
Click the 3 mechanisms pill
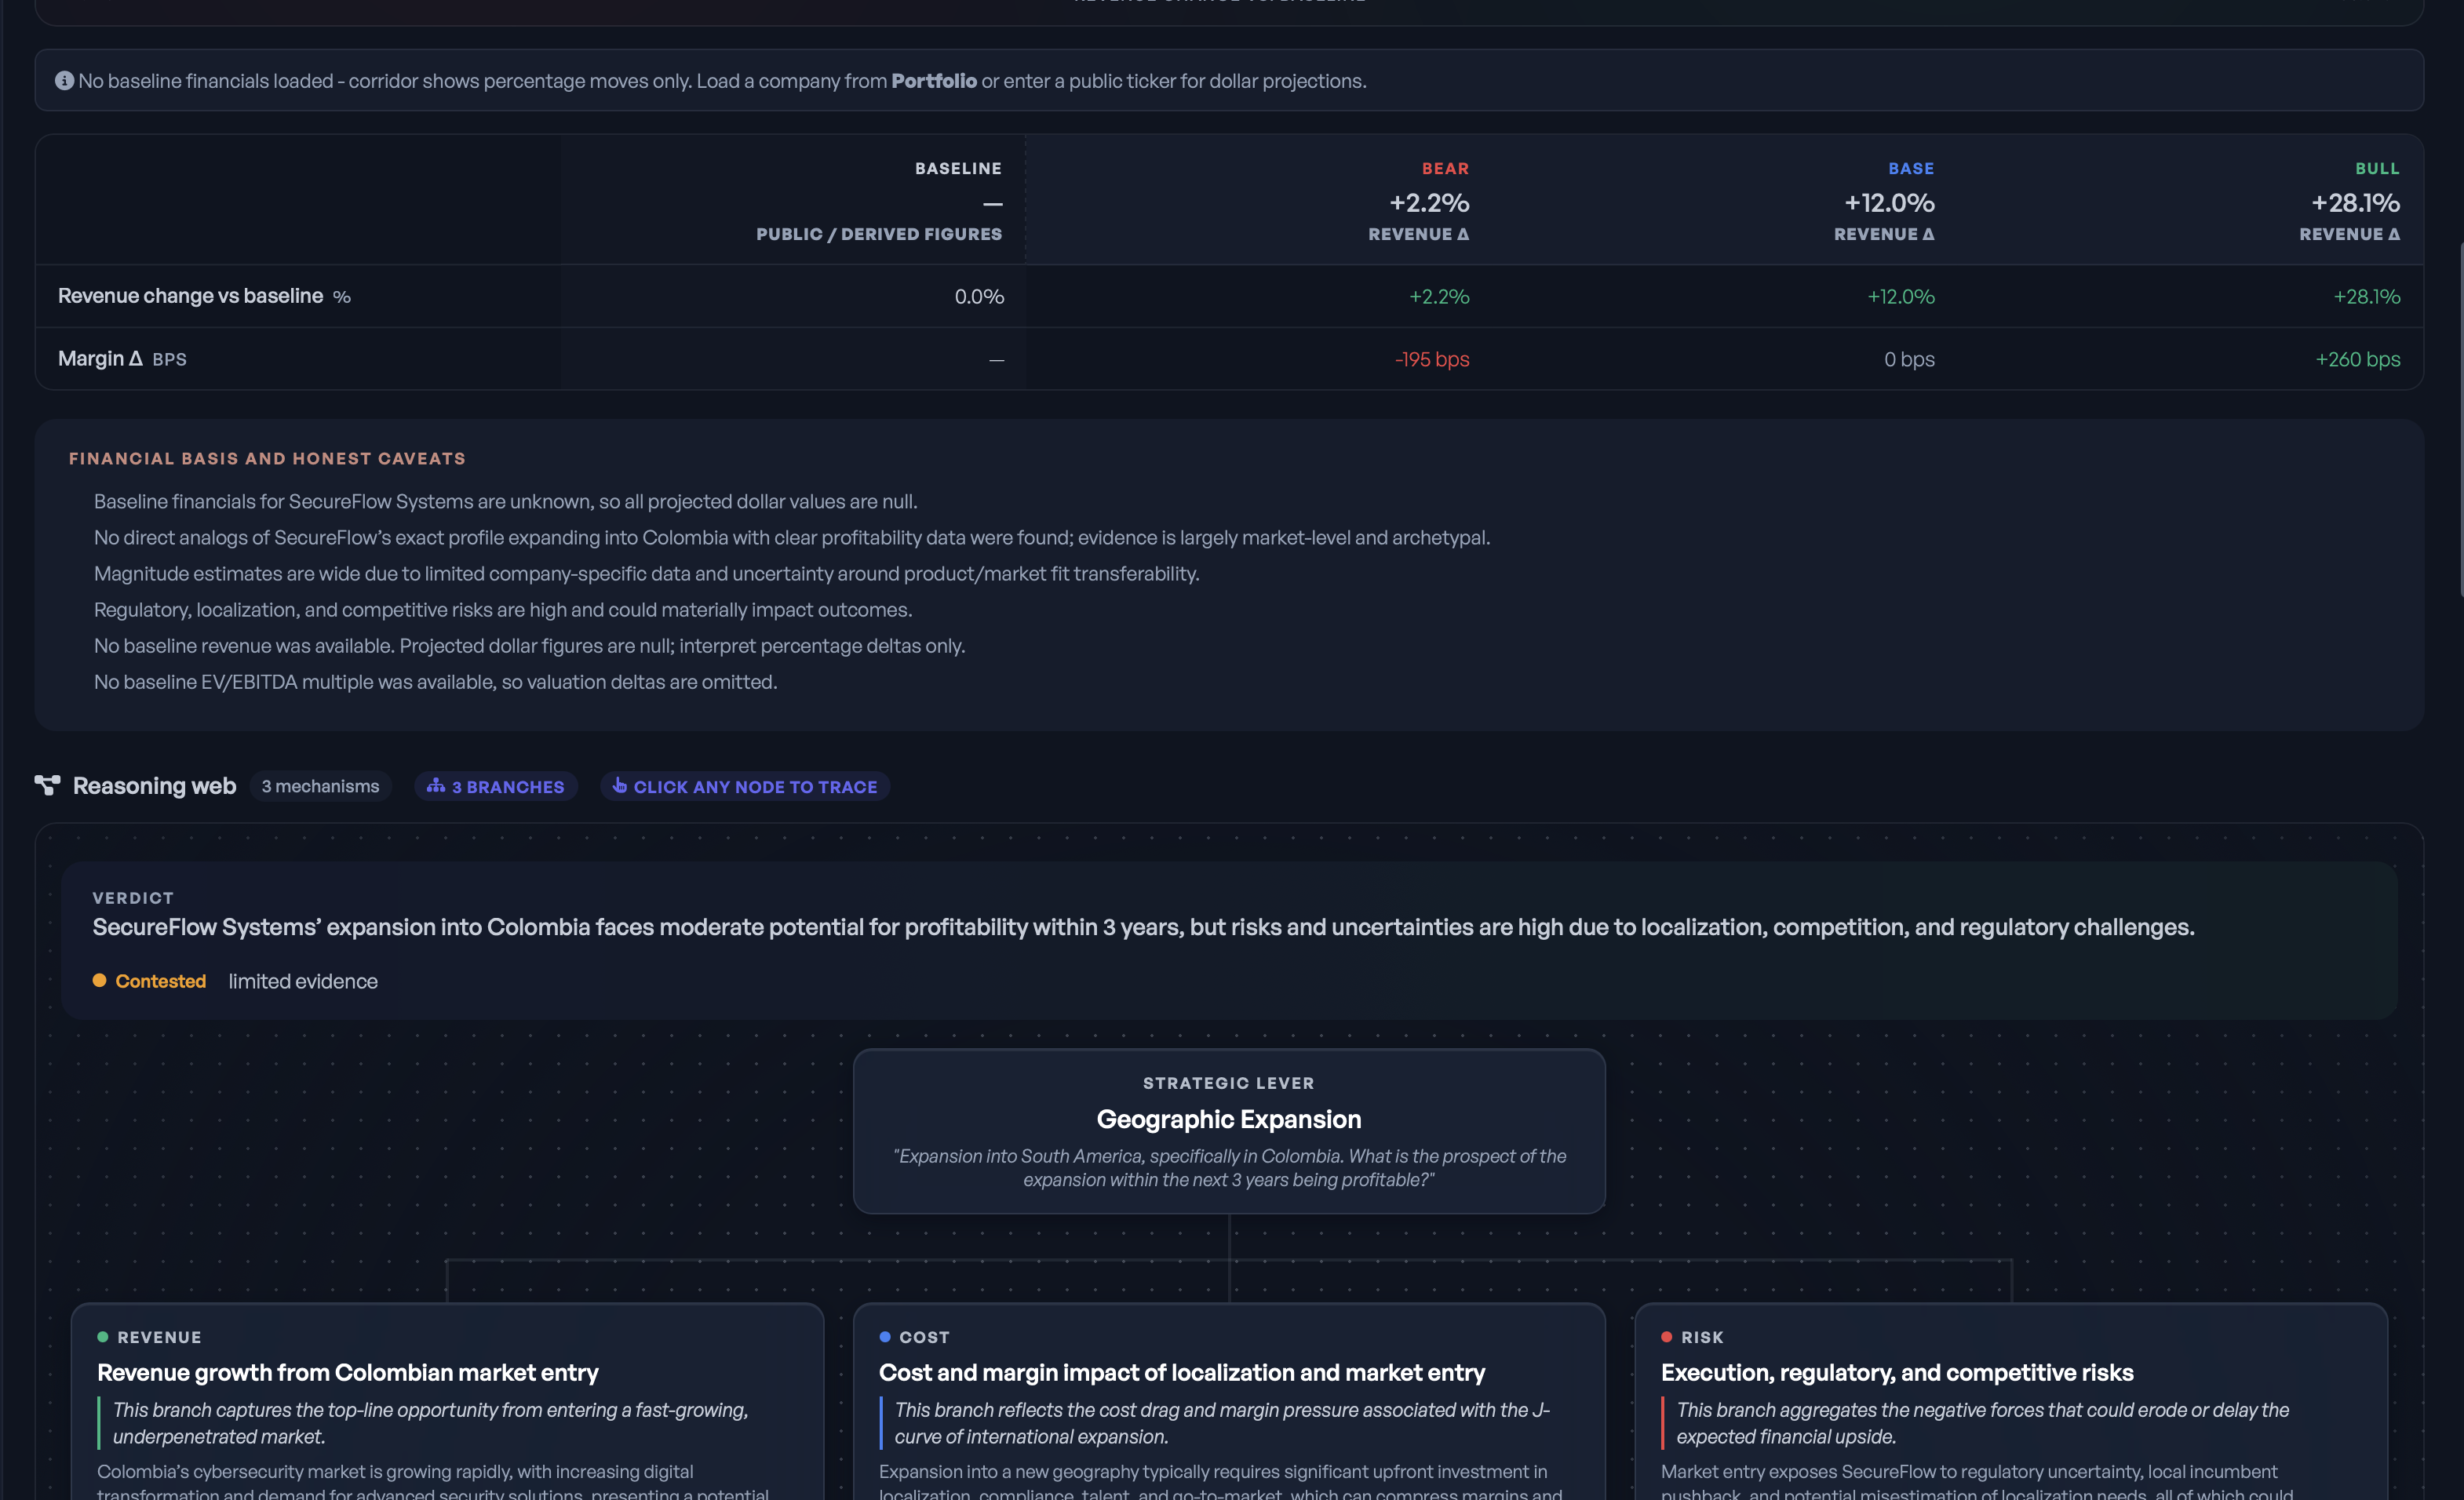click(320, 787)
